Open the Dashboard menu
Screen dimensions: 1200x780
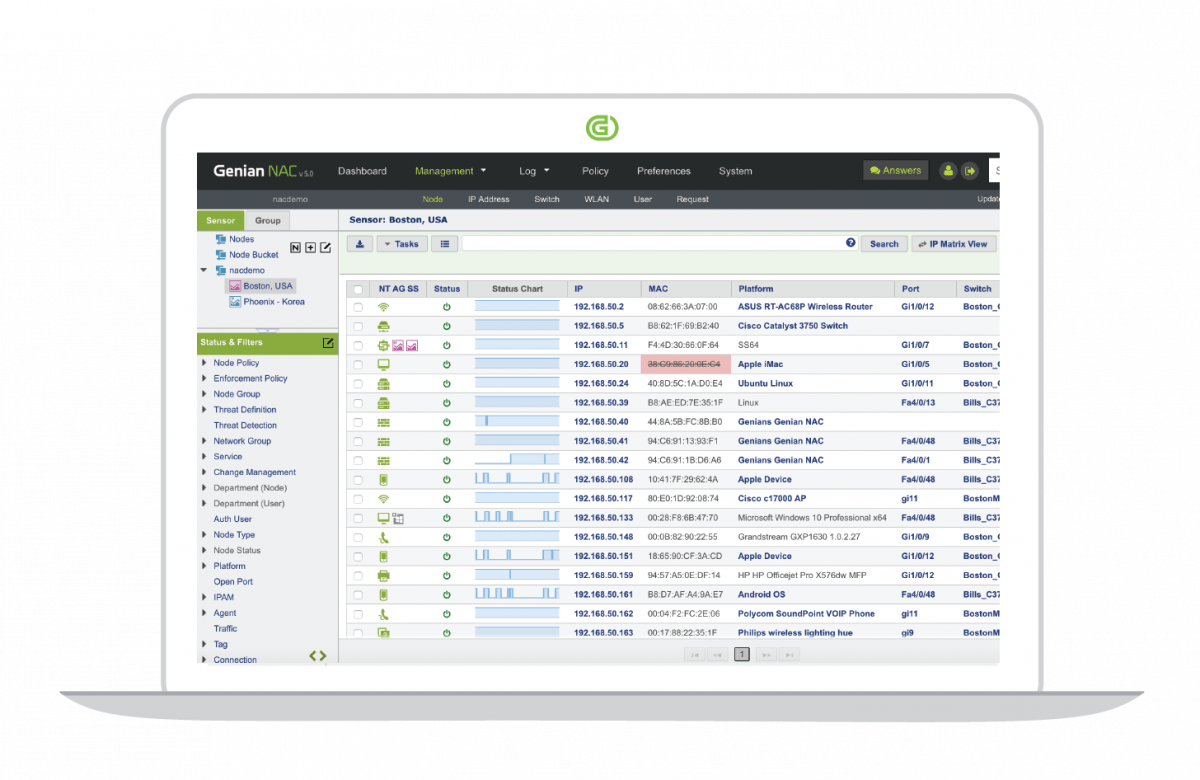coord(362,171)
